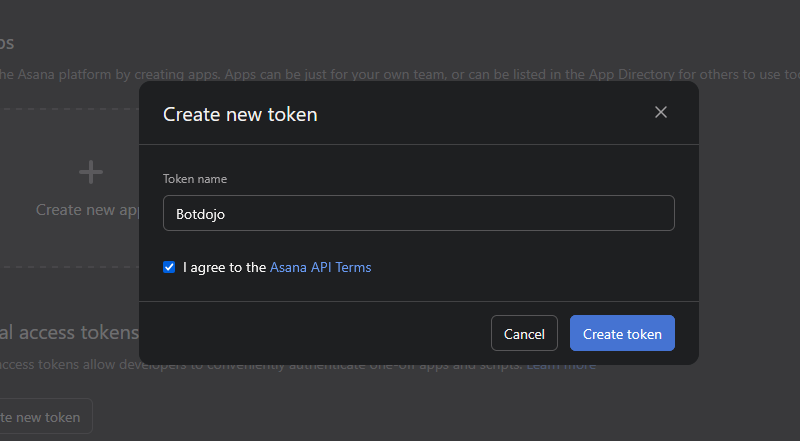Uncheck the I agree to terms checkbox
Screen dimensions: 800x441
[169, 267]
